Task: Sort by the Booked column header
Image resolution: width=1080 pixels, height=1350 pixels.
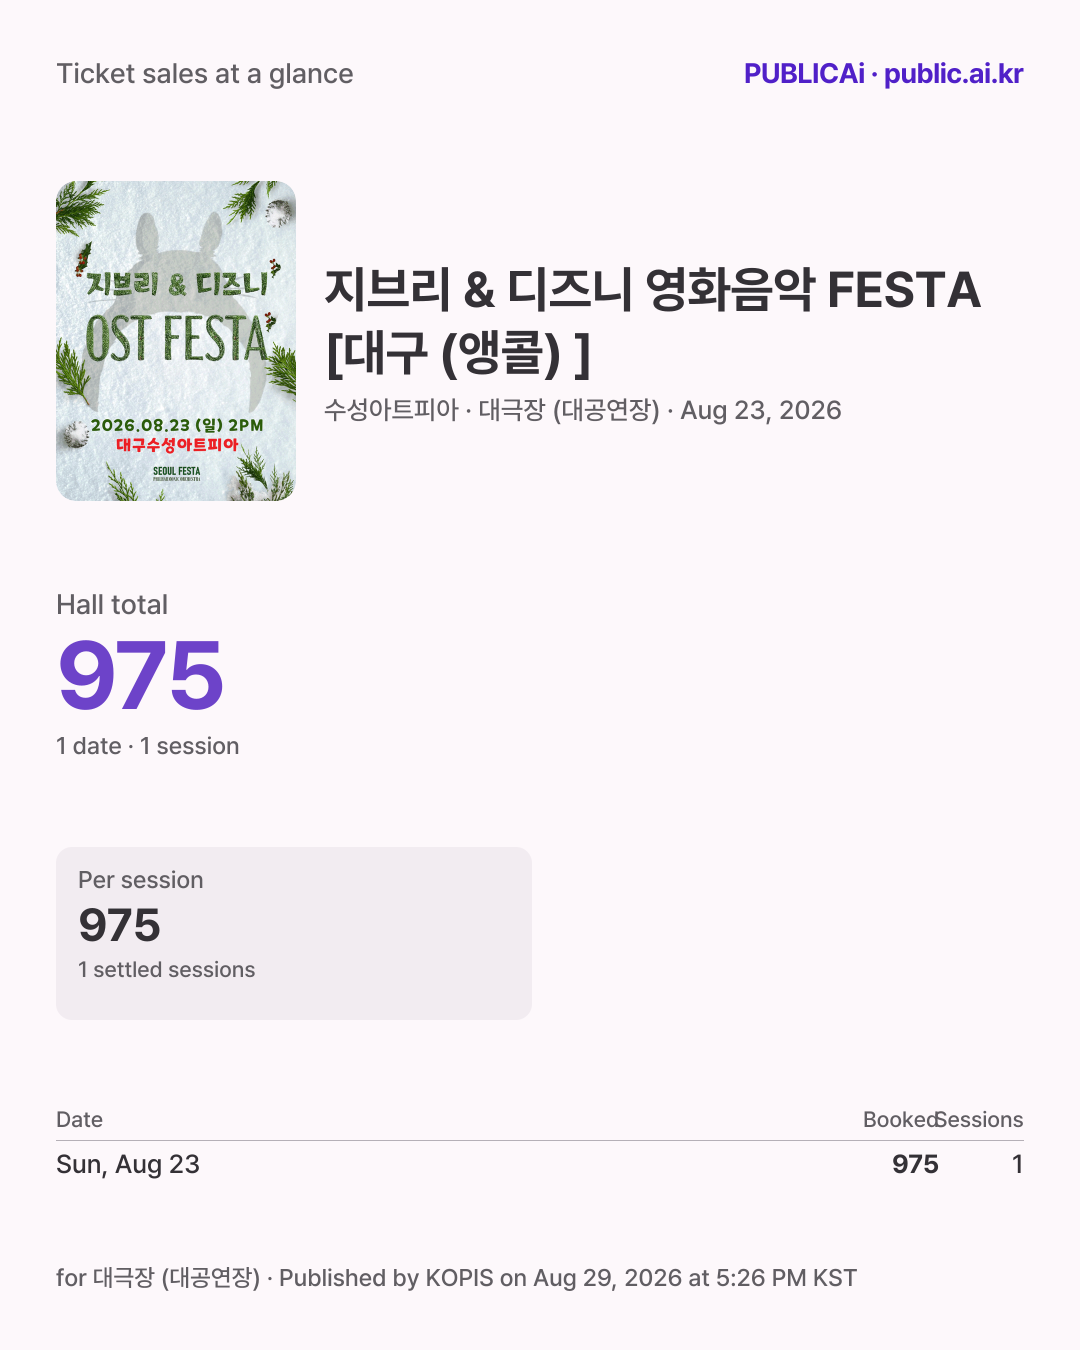Action: (900, 1120)
